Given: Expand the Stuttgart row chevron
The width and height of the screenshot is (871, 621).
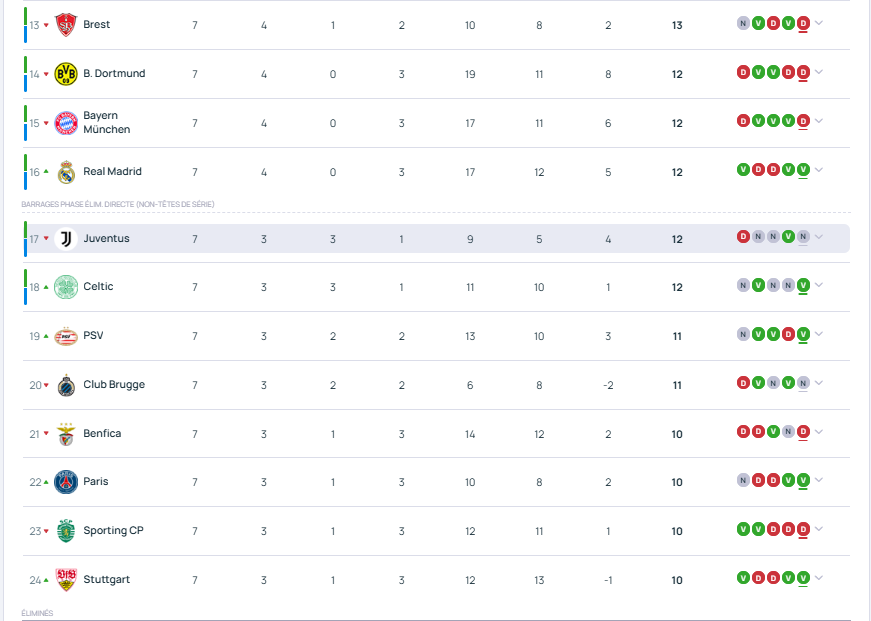Looking at the screenshot, I should point(819,578).
